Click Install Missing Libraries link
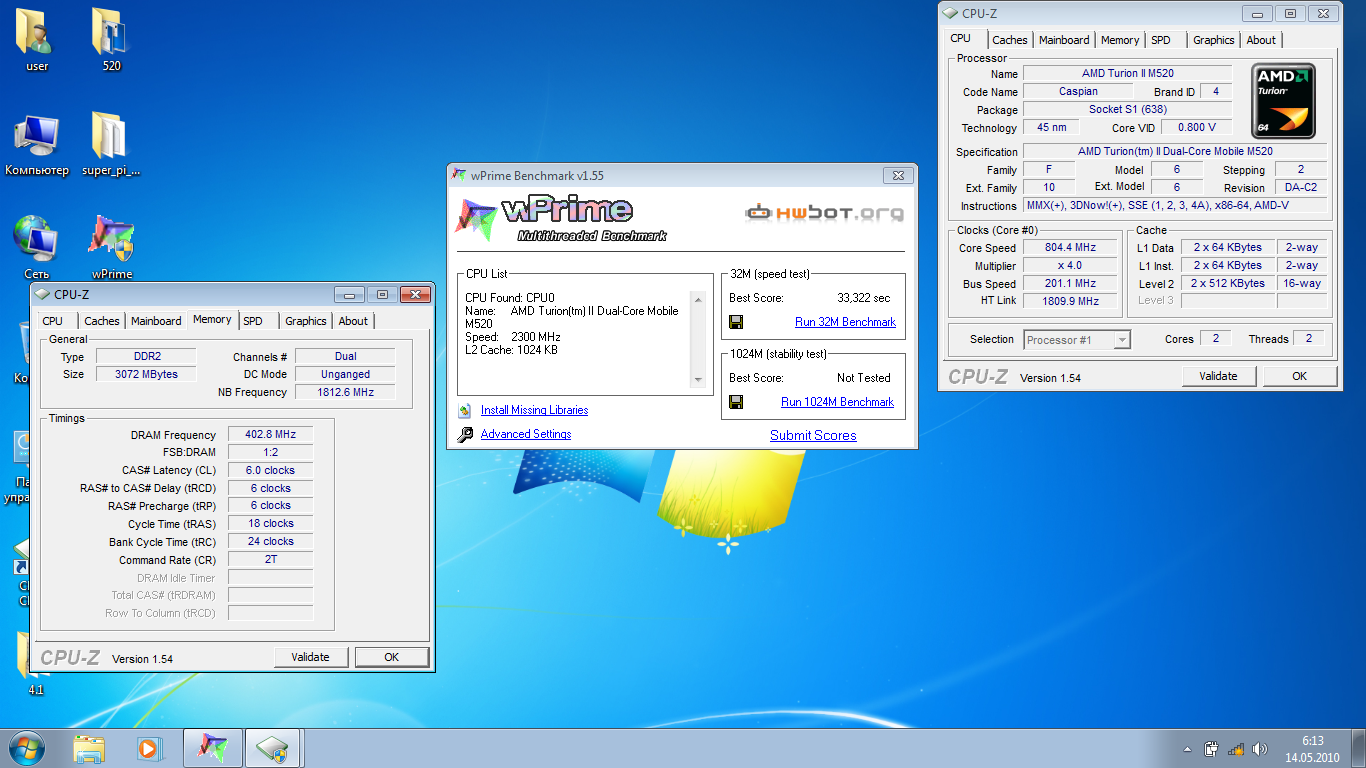Screen dimensions: 1366x768 pyautogui.click(x=534, y=410)
